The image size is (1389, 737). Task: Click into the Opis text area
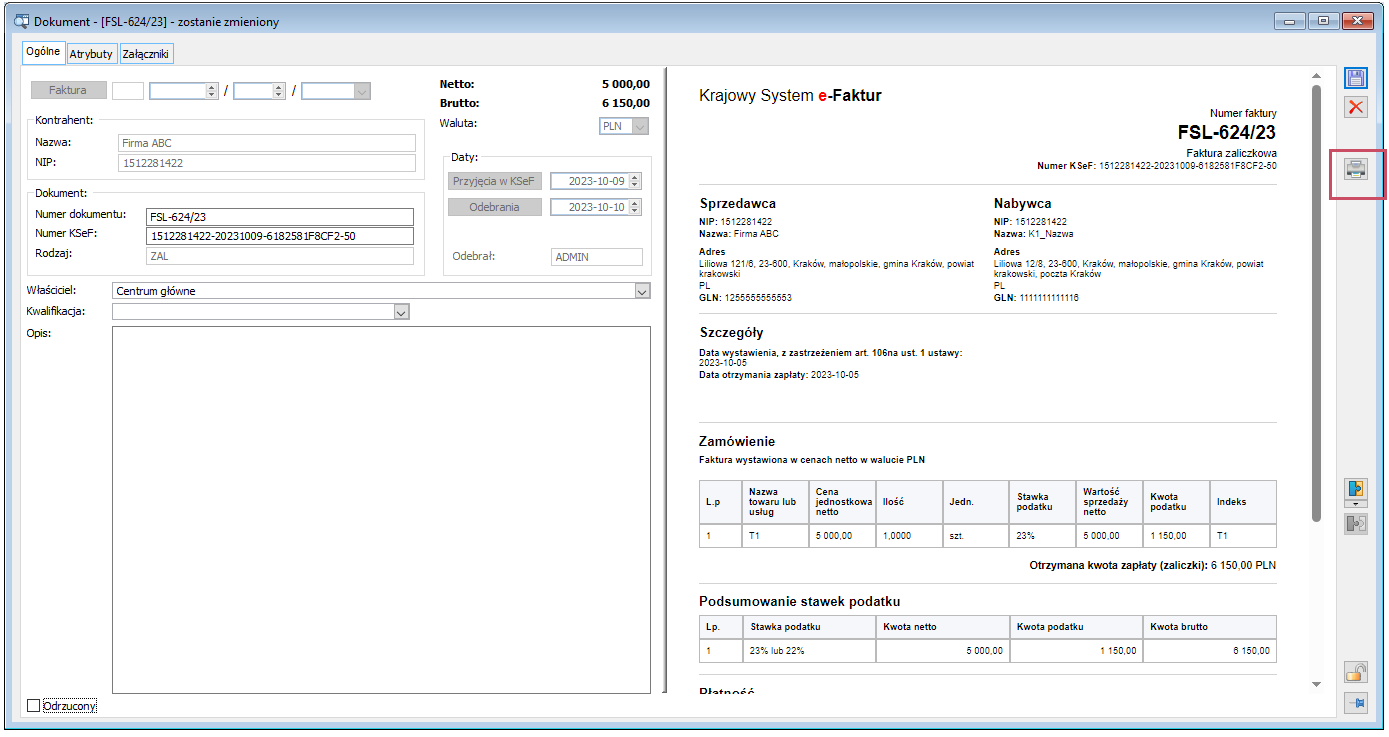381,509
